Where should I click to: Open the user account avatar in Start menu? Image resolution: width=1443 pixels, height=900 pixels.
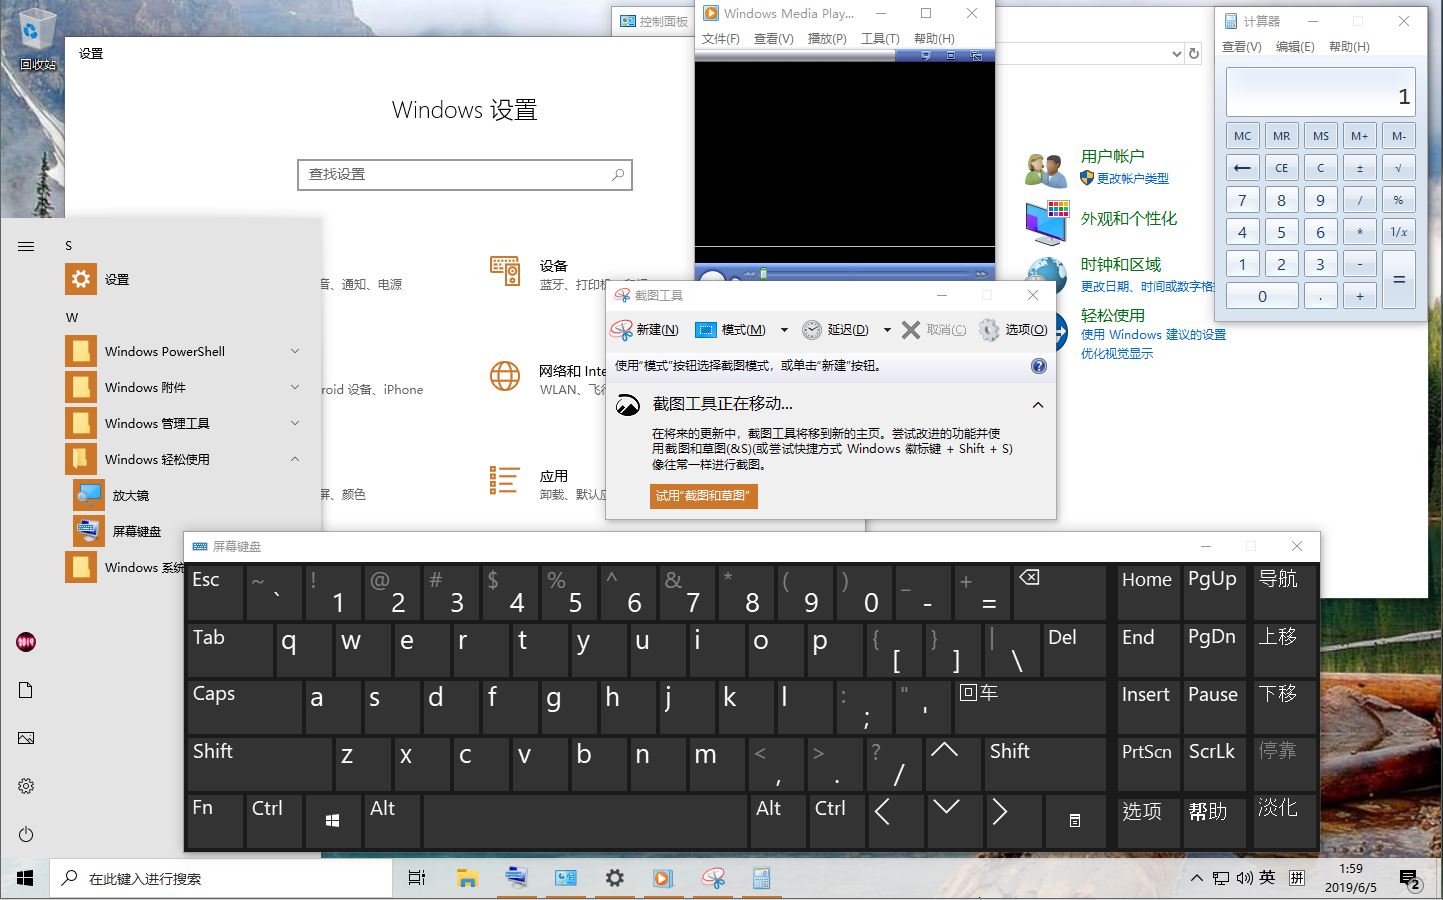tap(26, 642)
